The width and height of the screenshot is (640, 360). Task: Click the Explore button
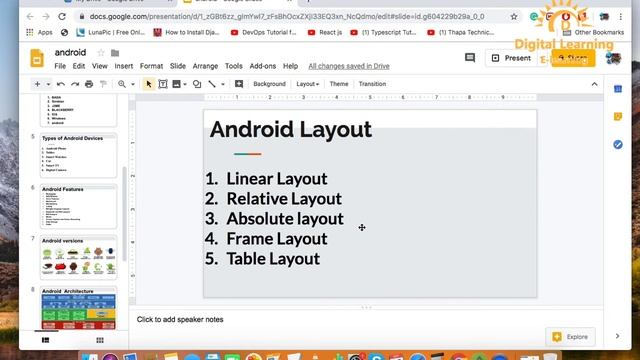pos(570,337)
